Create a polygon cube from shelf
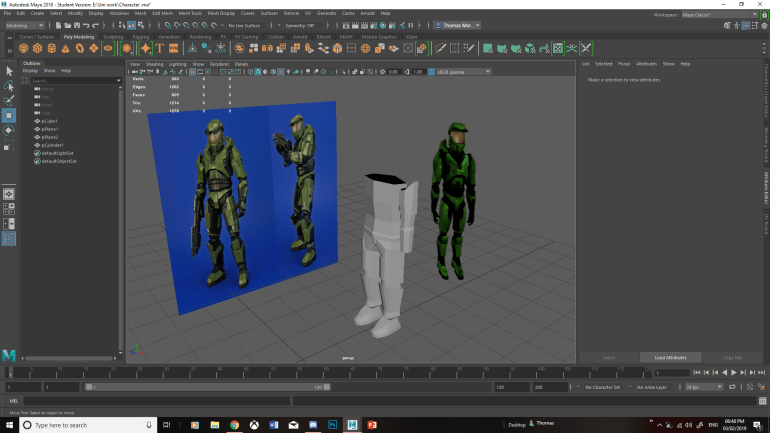The width and height of the screenshot is (770, 433). pos(37,48)
